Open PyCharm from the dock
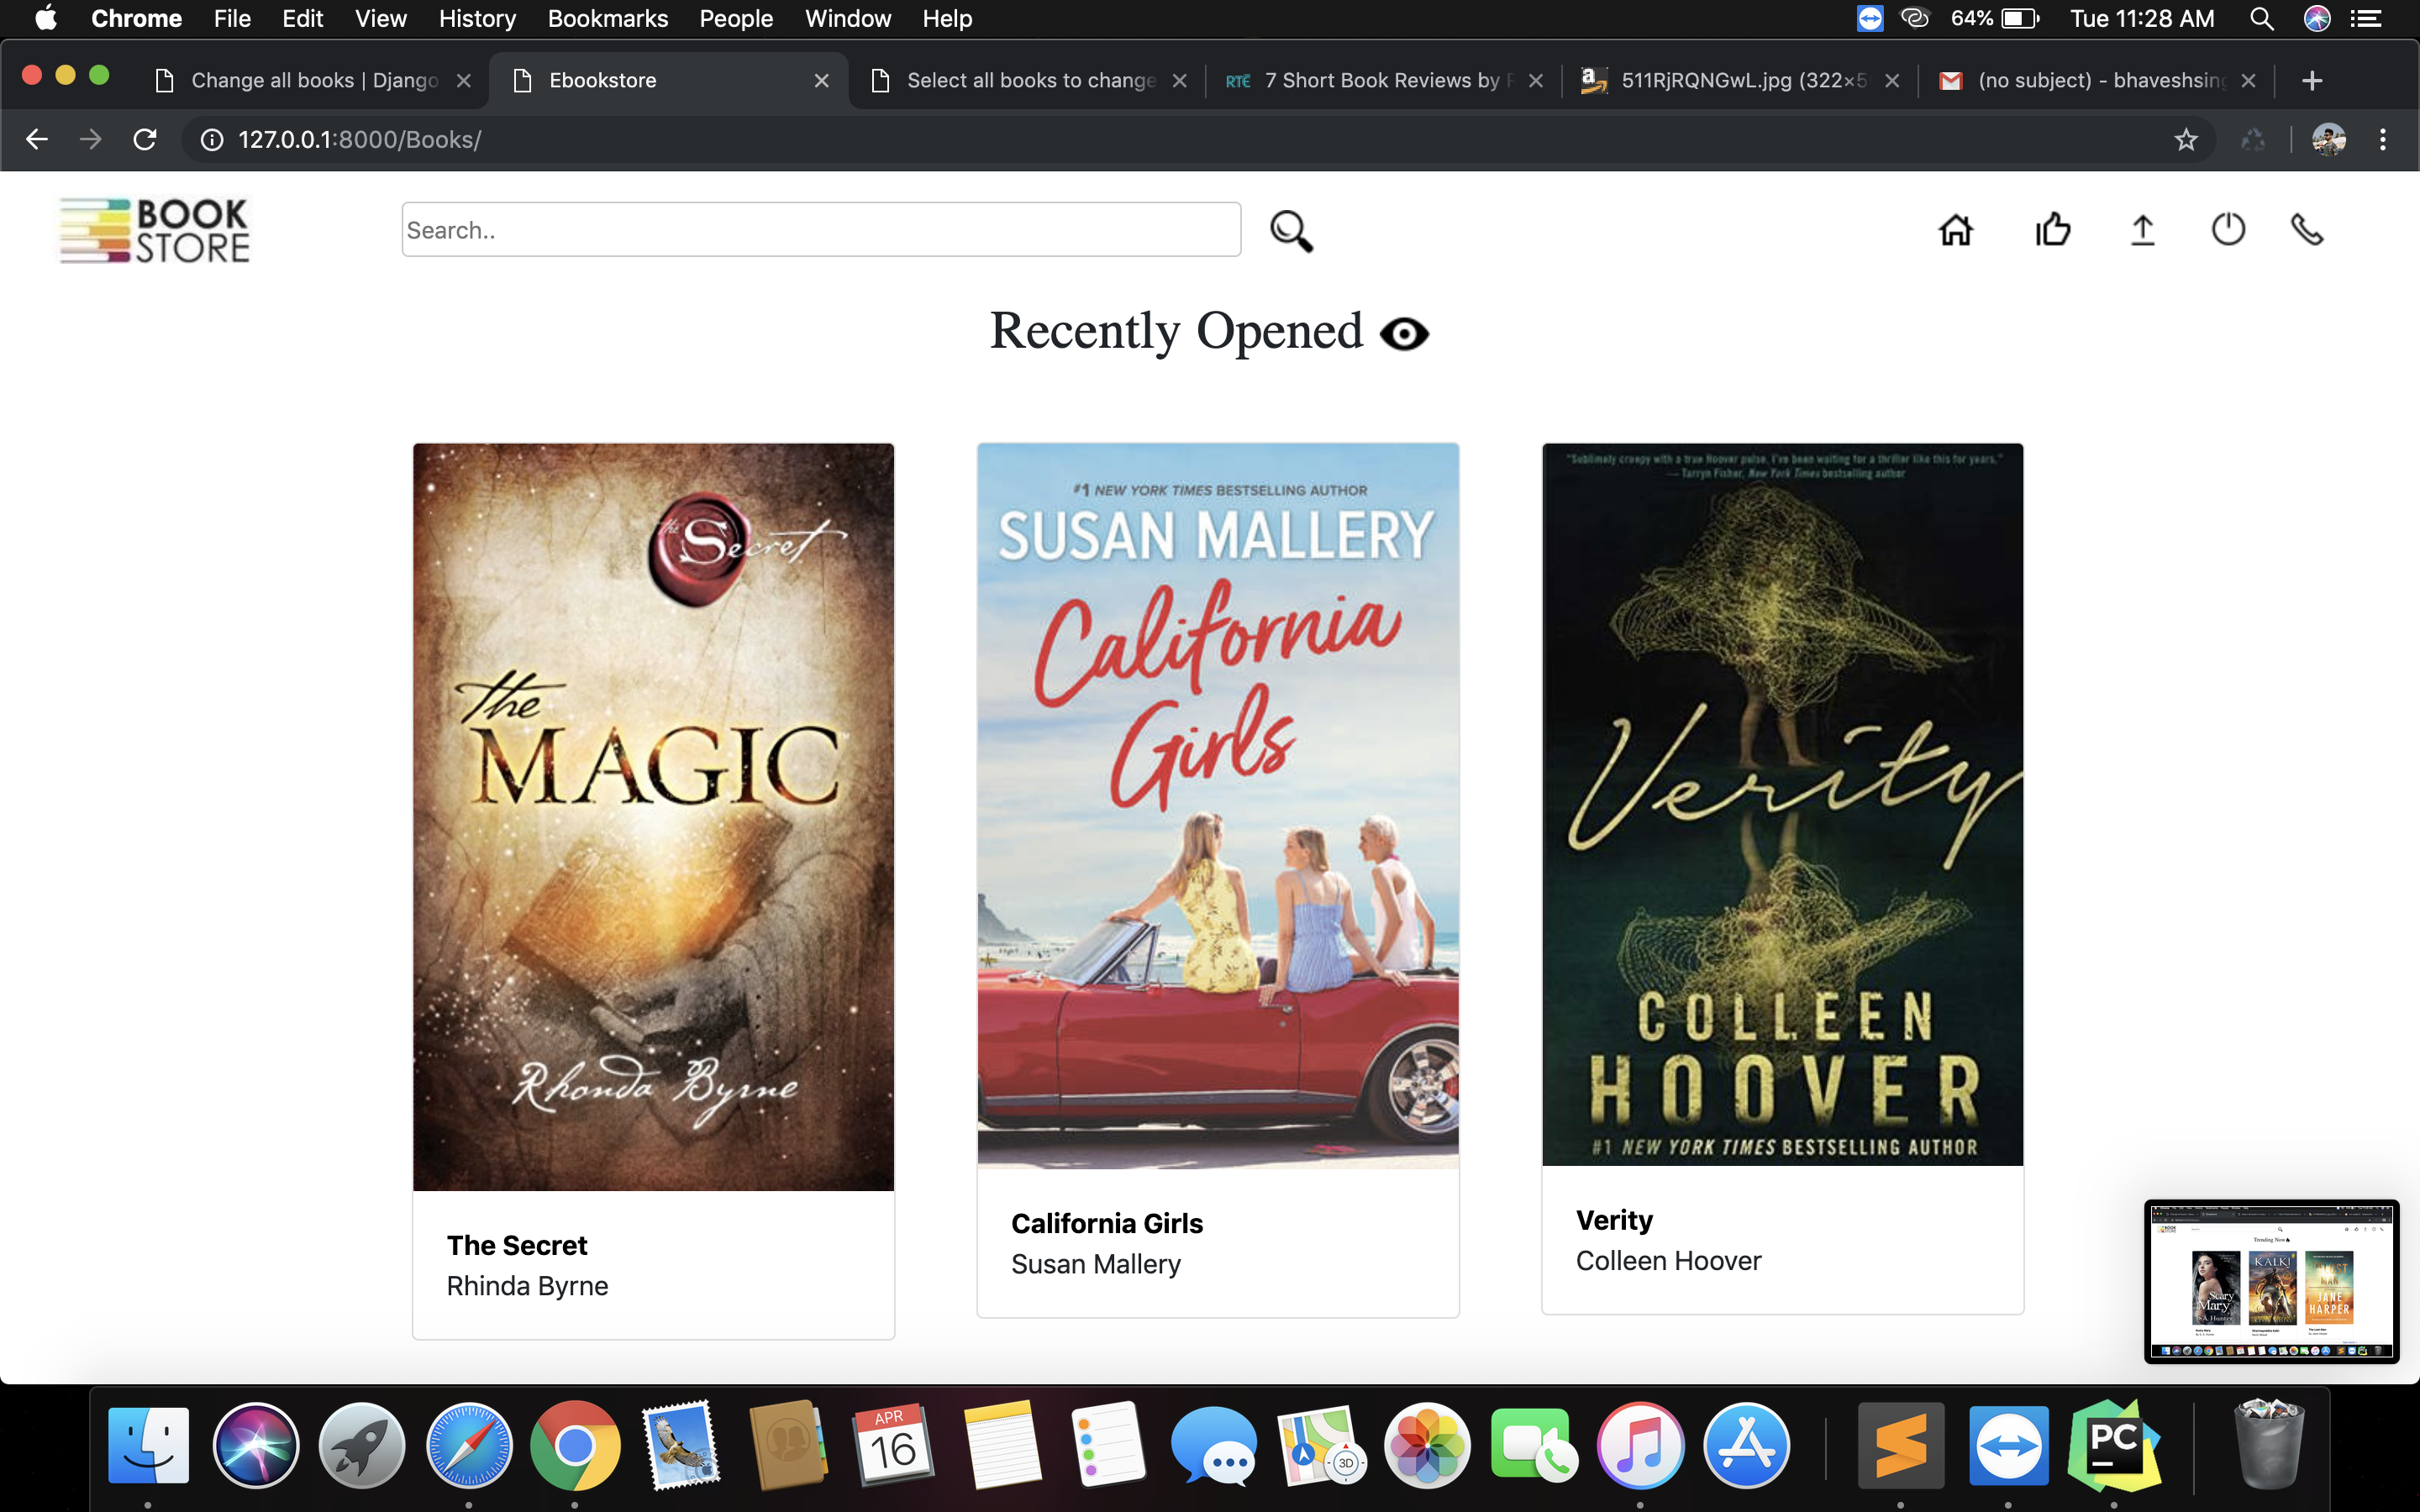Screen dimensions: 2420x1512 (x=2113, y=1446)
